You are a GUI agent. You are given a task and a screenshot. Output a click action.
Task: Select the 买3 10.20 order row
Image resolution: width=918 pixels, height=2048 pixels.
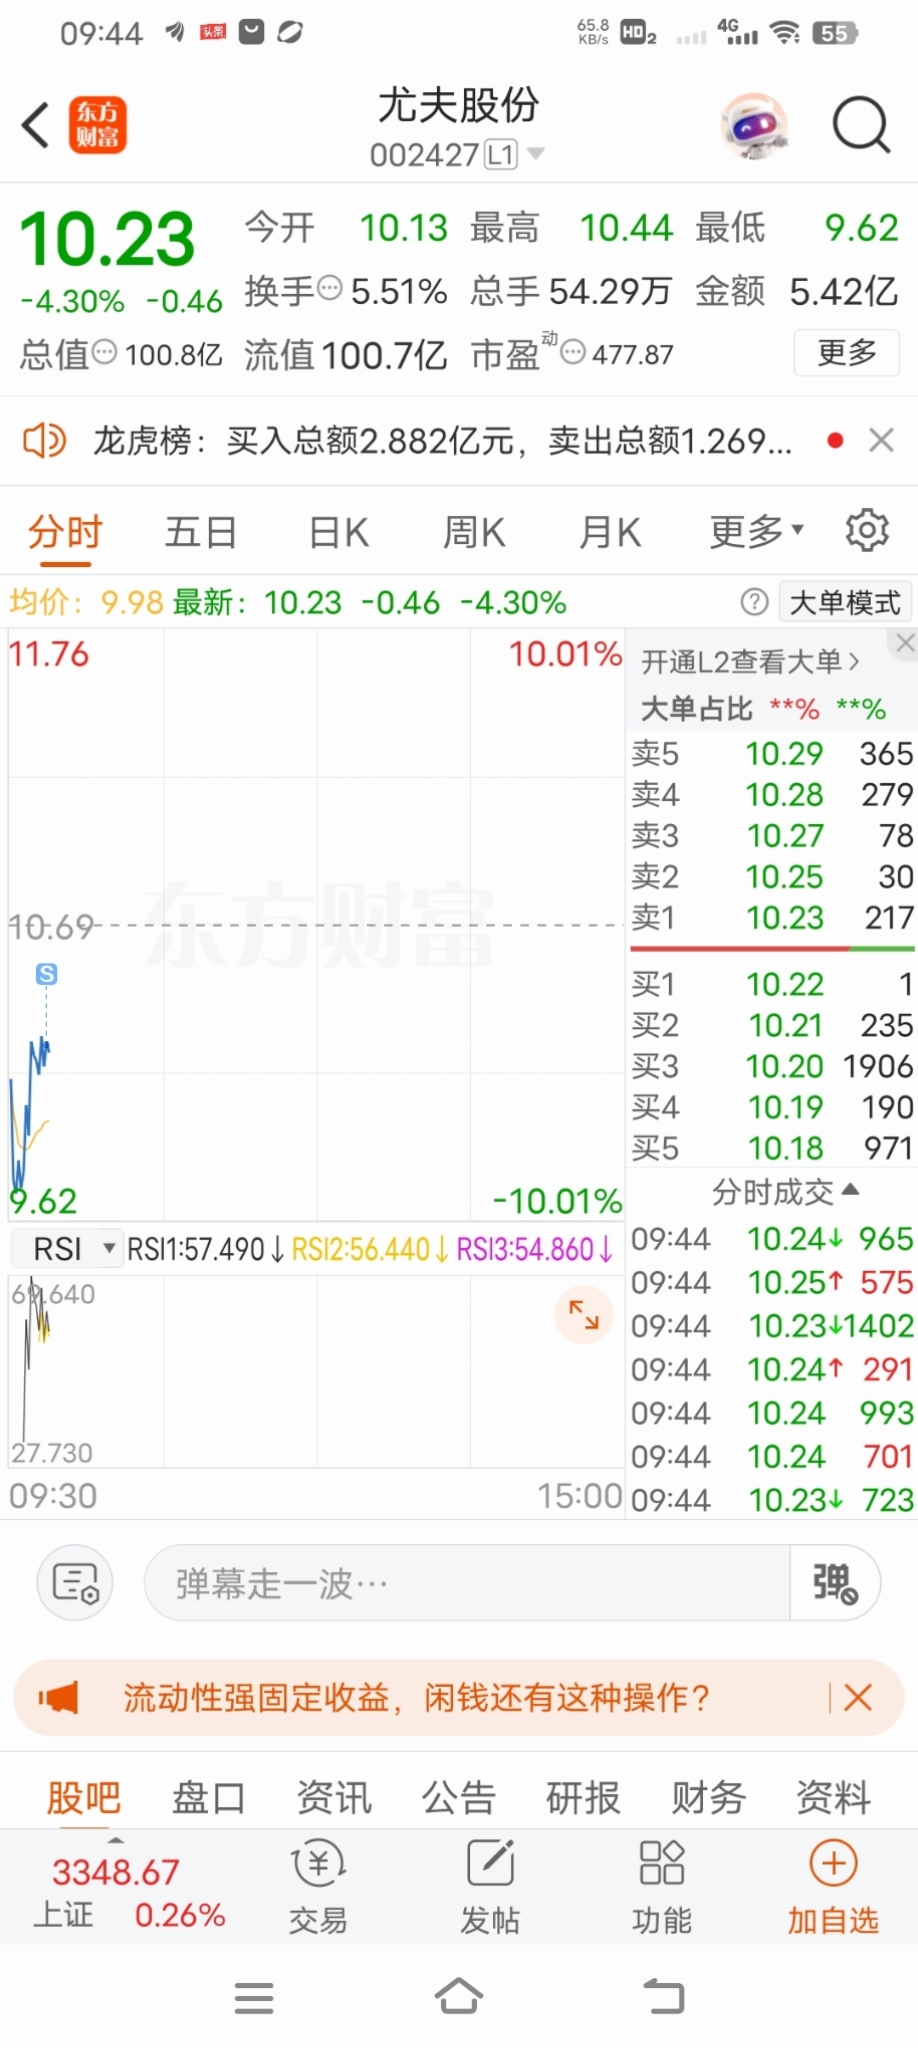[x=772, y=1066]
